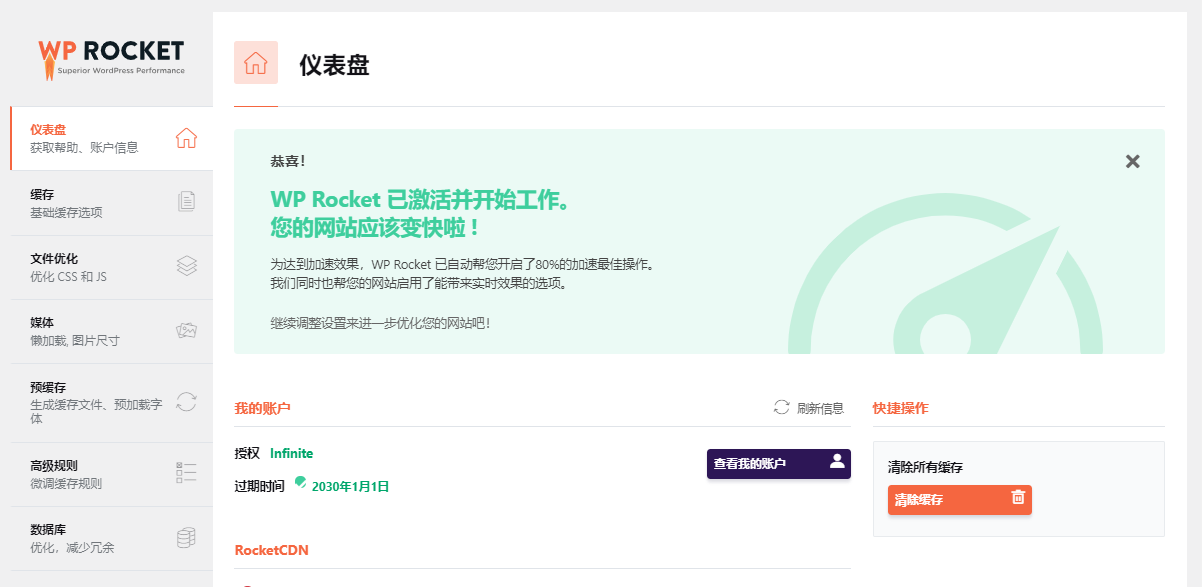This screenshot has height=587, width=1202.
Task: Click the Infinite license text
Action: click(291, 453)
